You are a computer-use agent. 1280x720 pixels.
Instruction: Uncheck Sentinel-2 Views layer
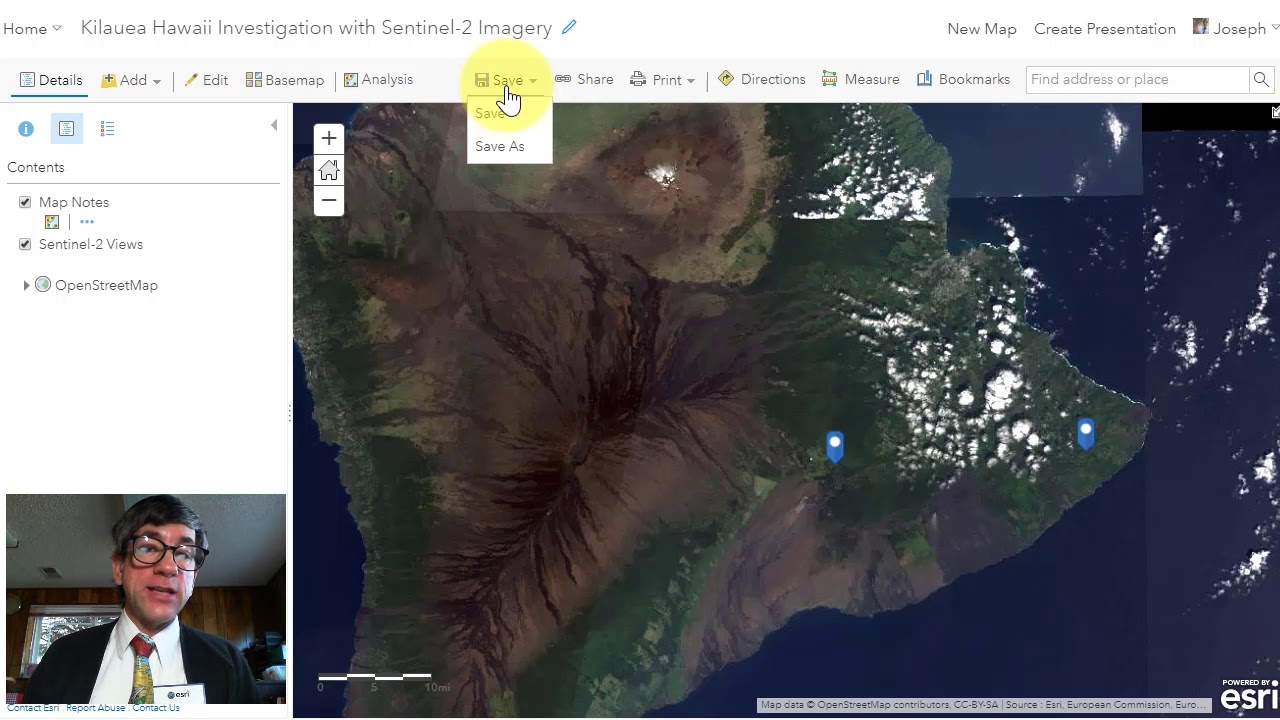point(25,244)
